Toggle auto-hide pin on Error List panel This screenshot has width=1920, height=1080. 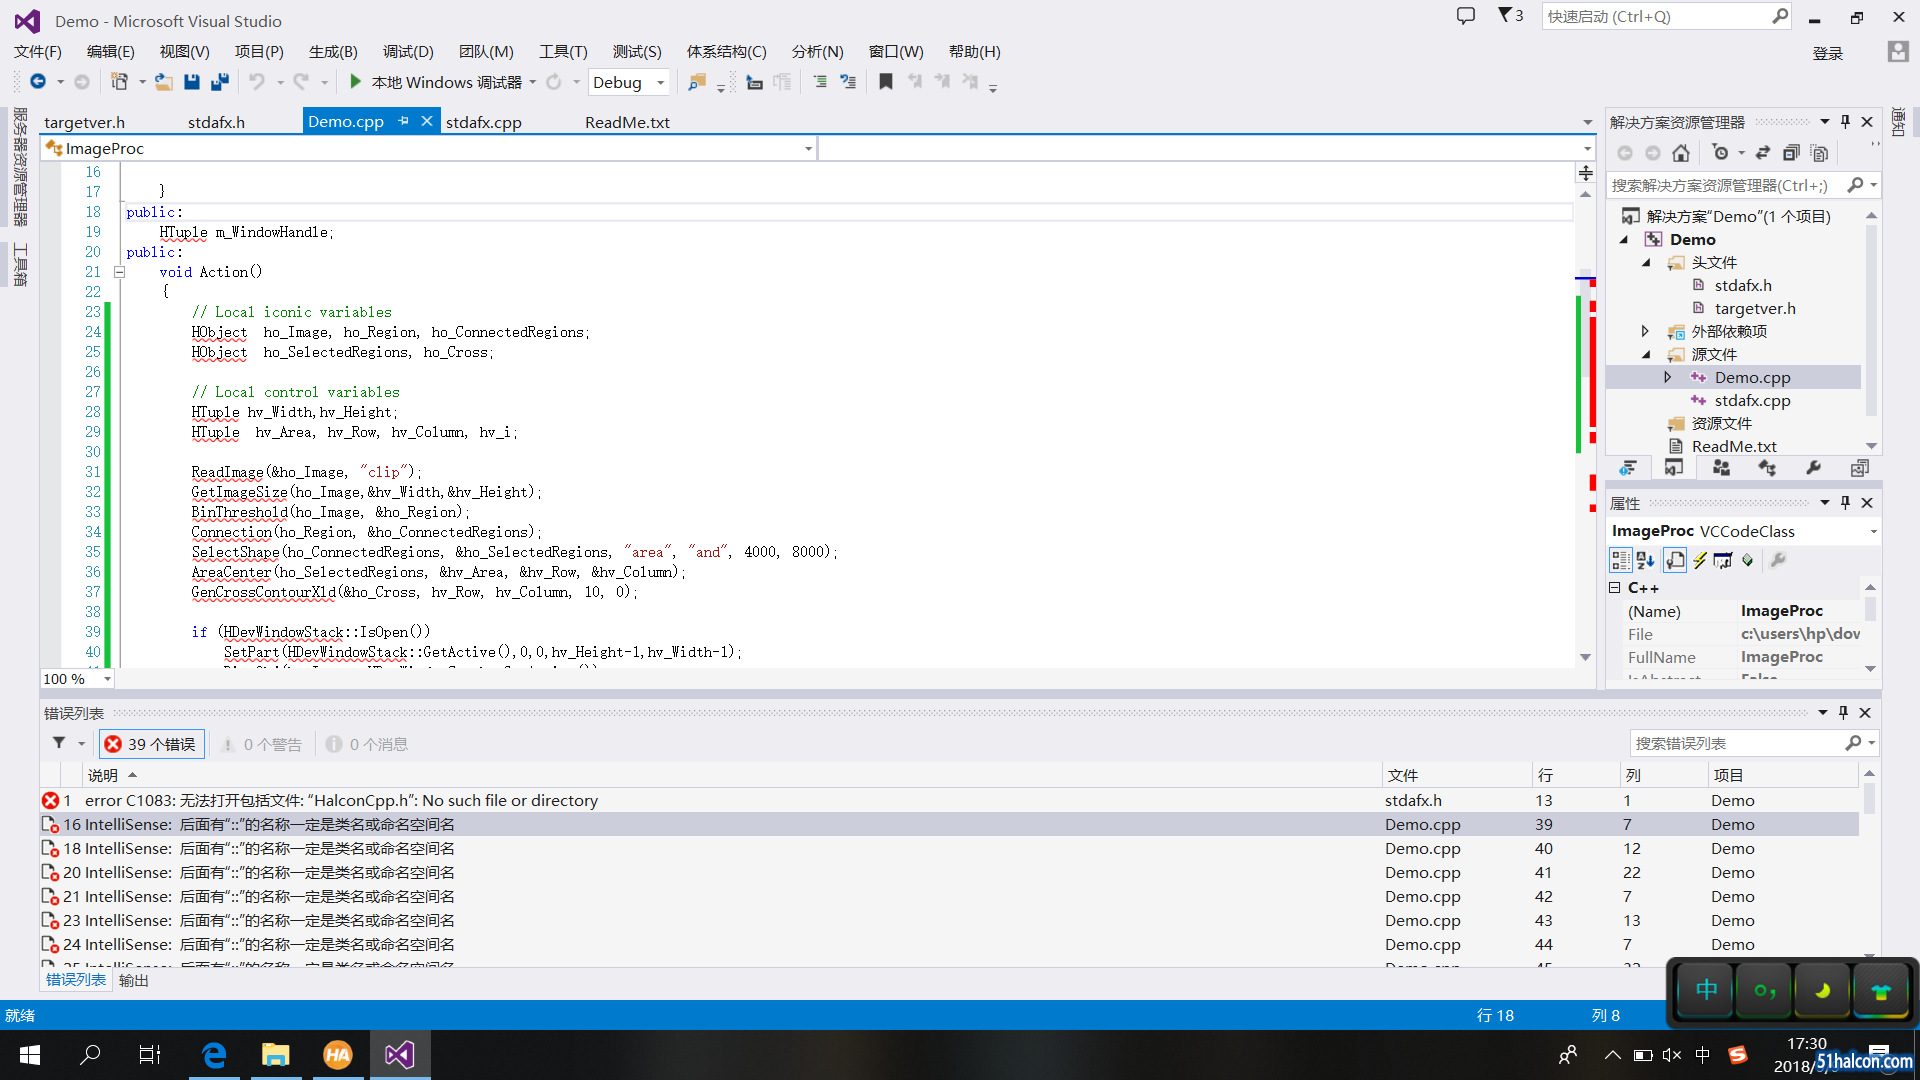[1843, 713]
